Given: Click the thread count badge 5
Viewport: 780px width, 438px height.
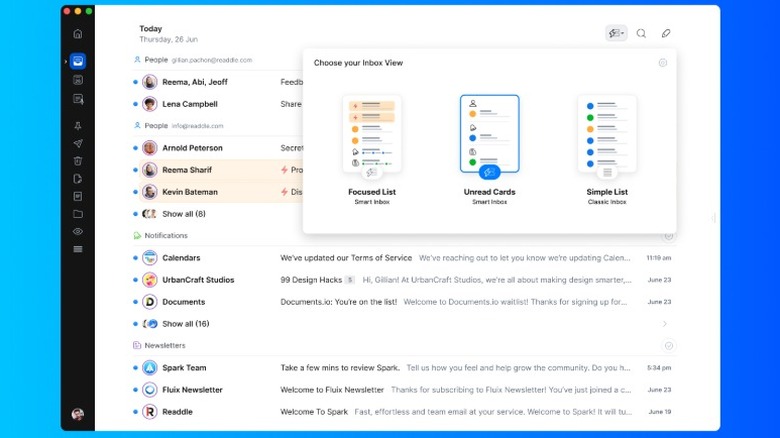Looking at the screenshot, I should pos(350,280).
